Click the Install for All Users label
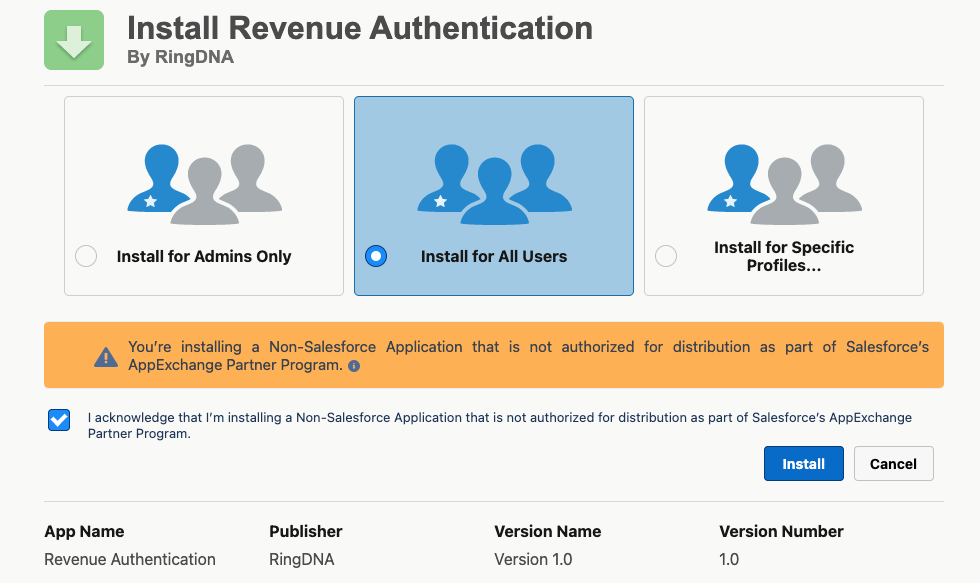This screenshot has width=980, height=583. (x=494, y=256)
